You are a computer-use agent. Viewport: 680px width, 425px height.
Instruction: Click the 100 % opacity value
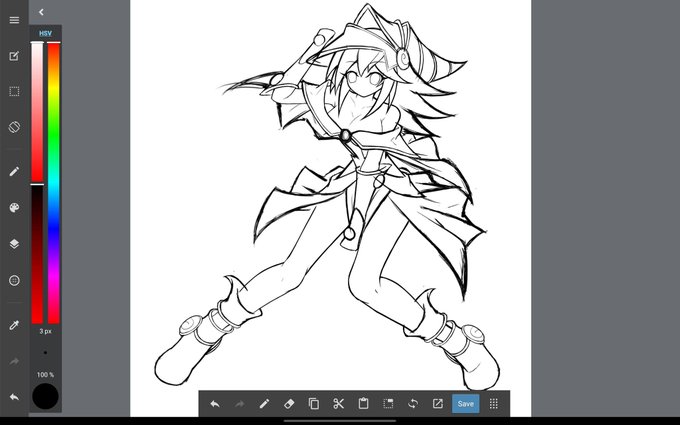click(x=46, y=375)
